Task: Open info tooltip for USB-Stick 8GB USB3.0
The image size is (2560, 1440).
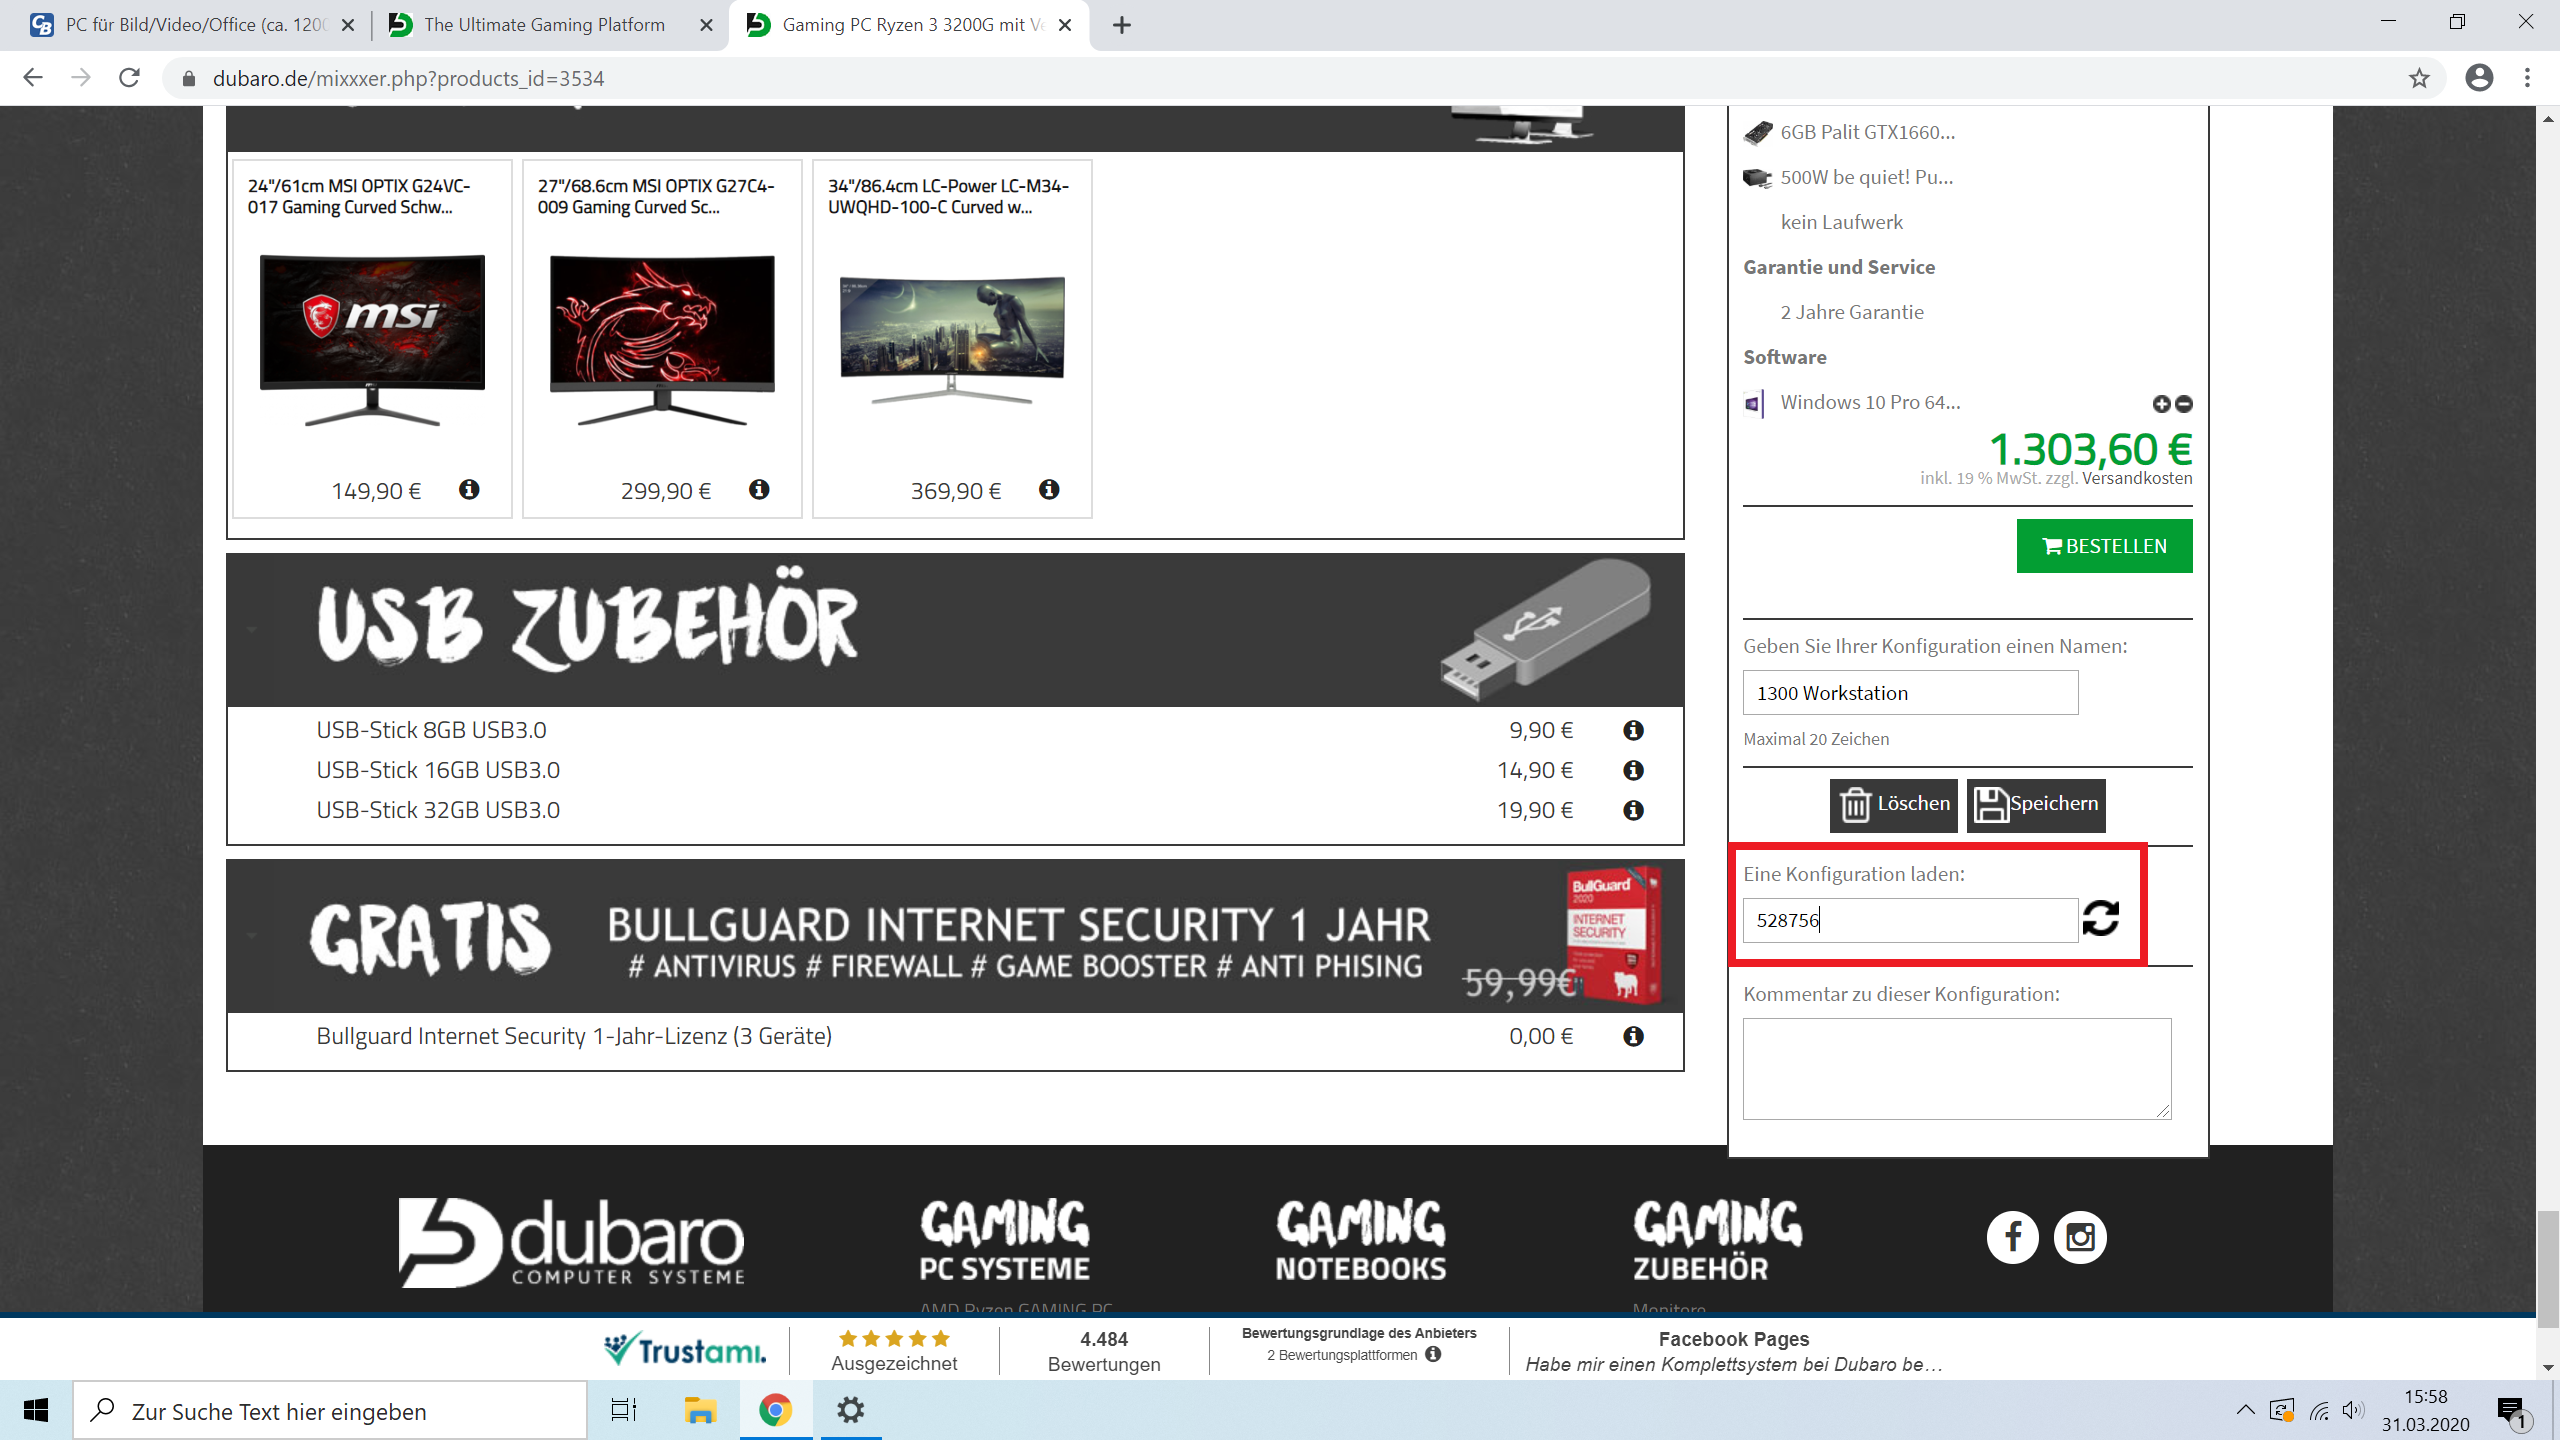Action: 1634,730
